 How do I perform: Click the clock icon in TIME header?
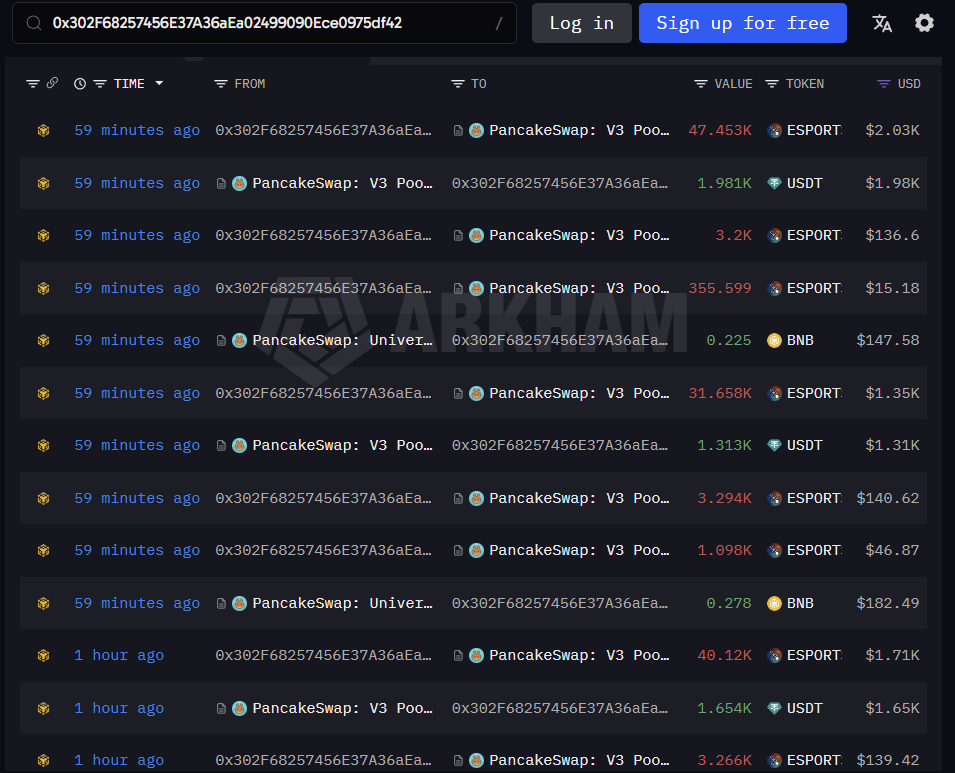point(80,83)
